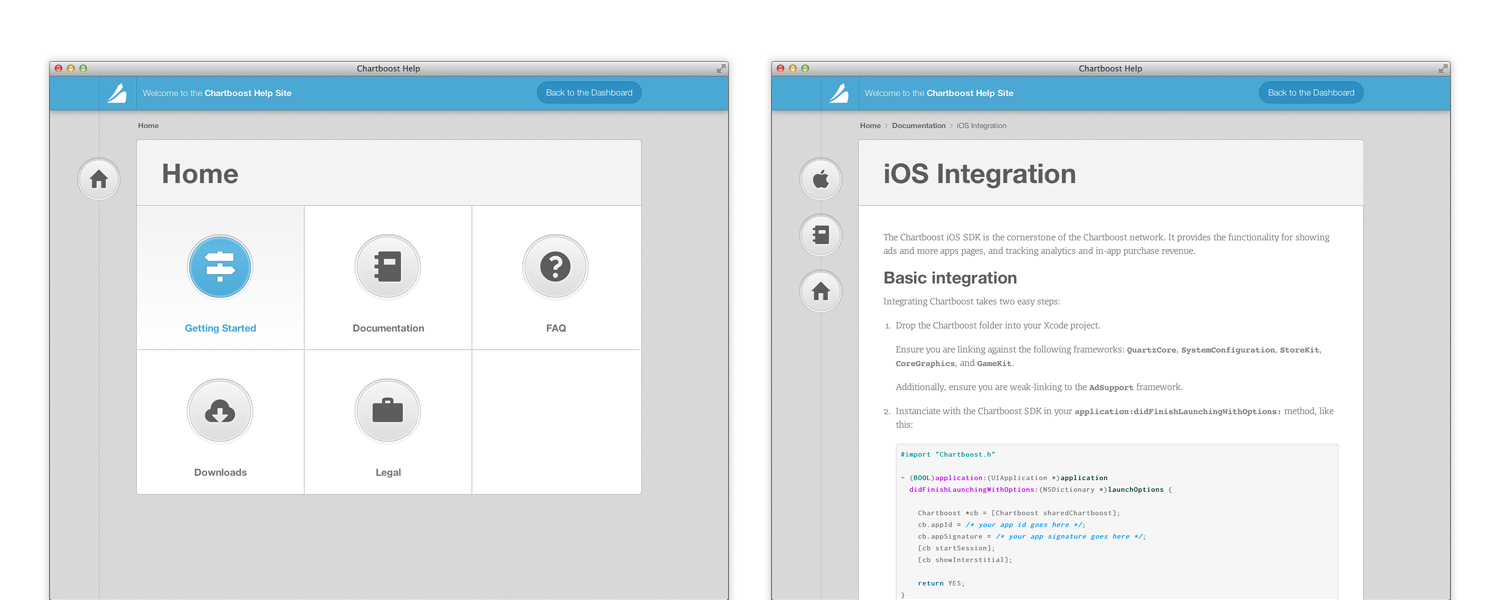Click the "GameKit" framework name
This screenshot has width=1500, height=600.
pos(993,363)
